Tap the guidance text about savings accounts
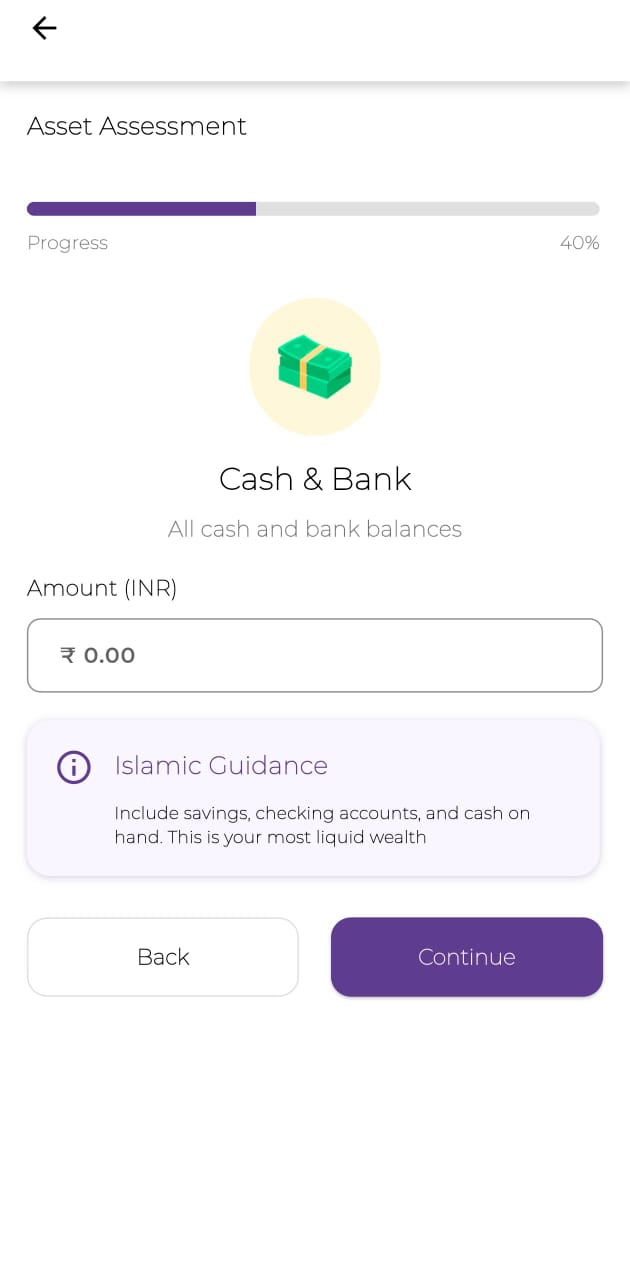630x1282 pixels. pyautogui.click(x=322, y=825)
